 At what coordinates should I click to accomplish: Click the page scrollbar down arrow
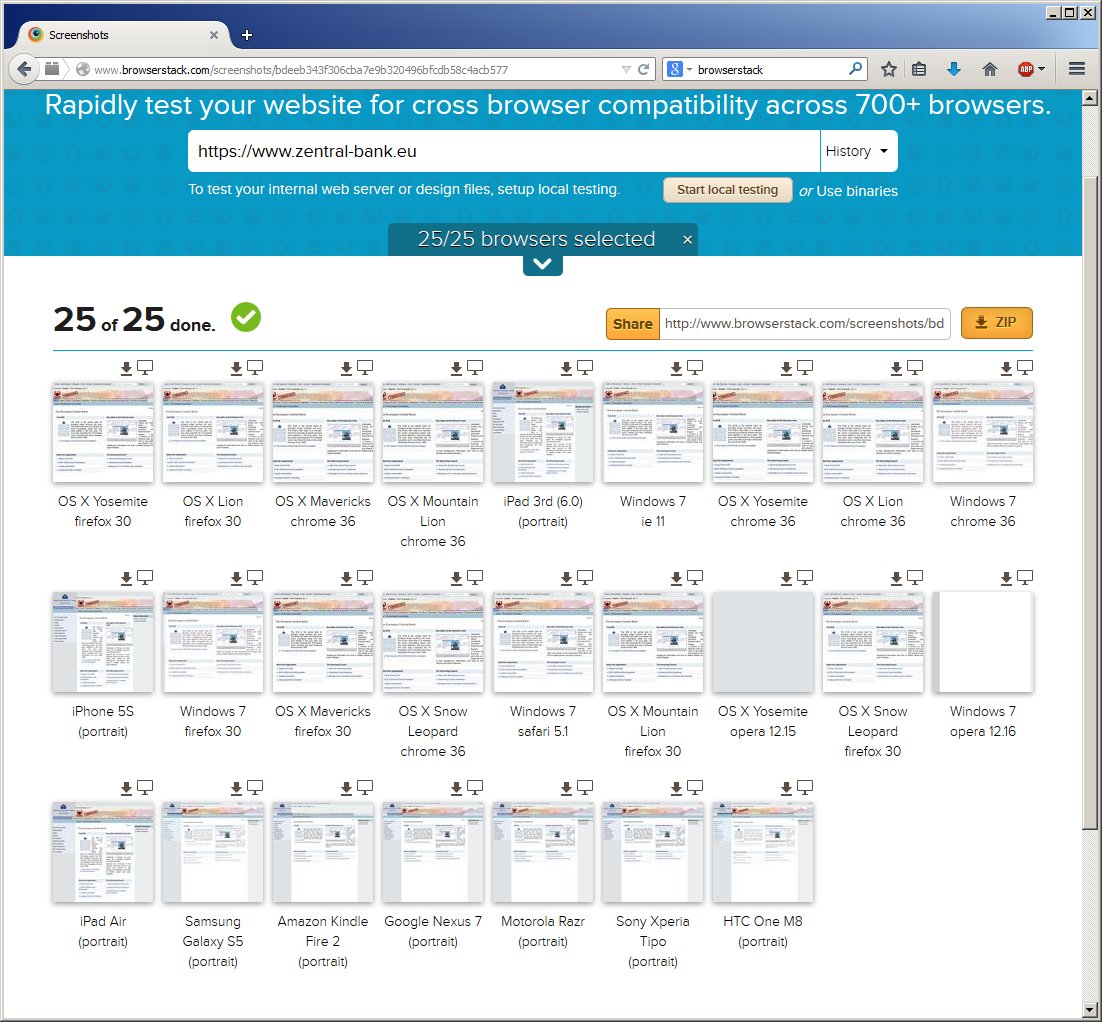[1090, 1009]
